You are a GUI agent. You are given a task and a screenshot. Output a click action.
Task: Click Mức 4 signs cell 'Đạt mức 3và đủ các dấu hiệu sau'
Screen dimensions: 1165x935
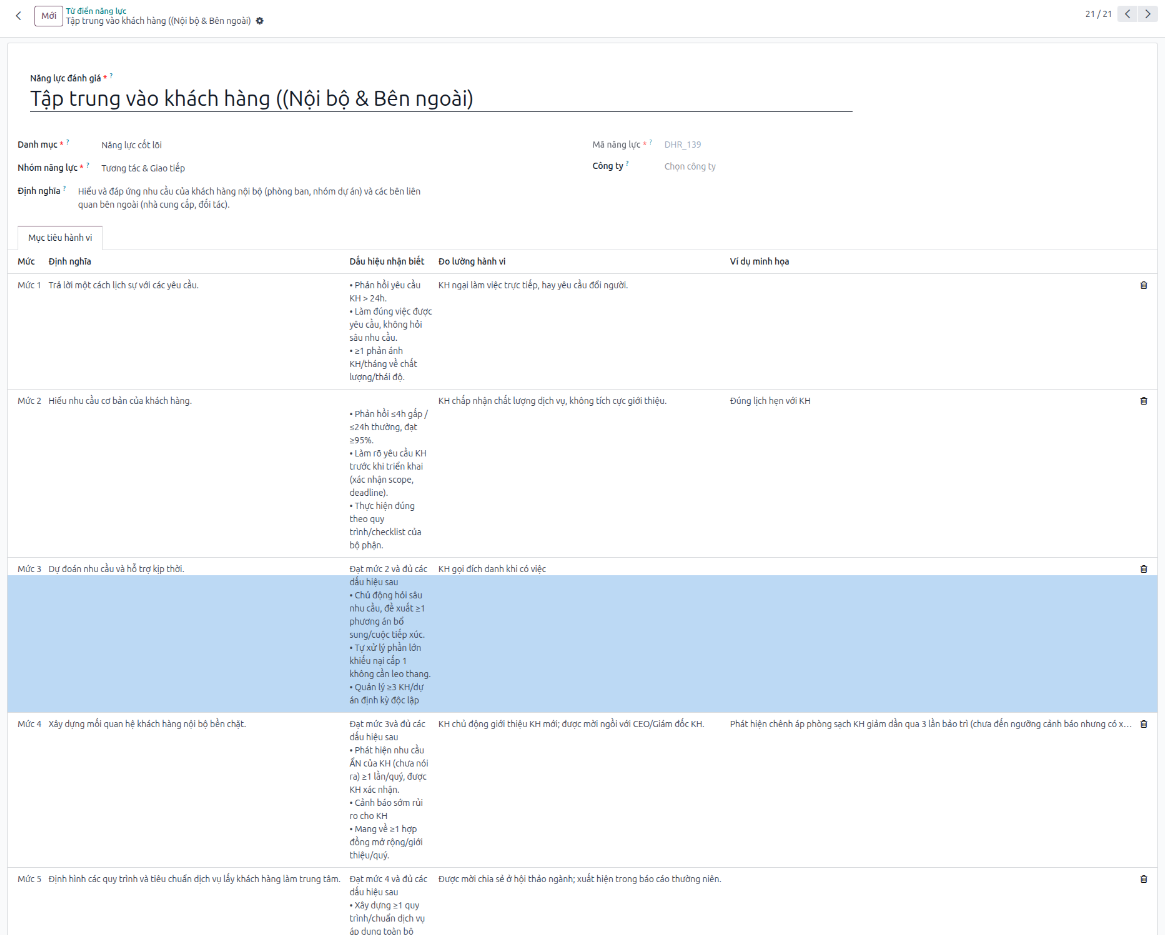[x=389, y=789]
